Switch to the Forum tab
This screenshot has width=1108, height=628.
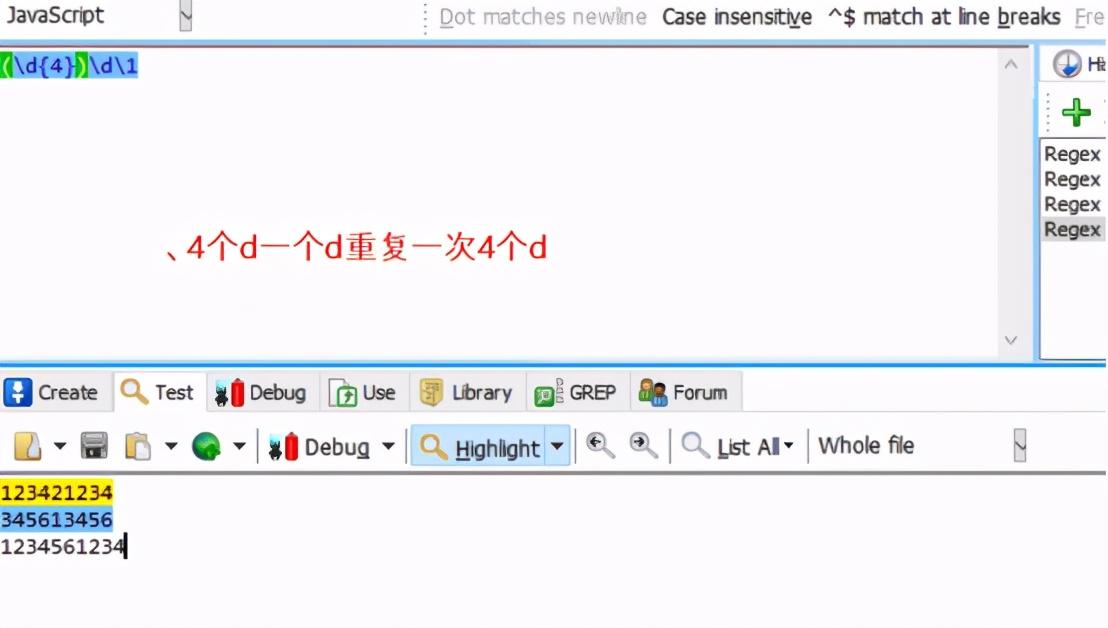point(683,392)
